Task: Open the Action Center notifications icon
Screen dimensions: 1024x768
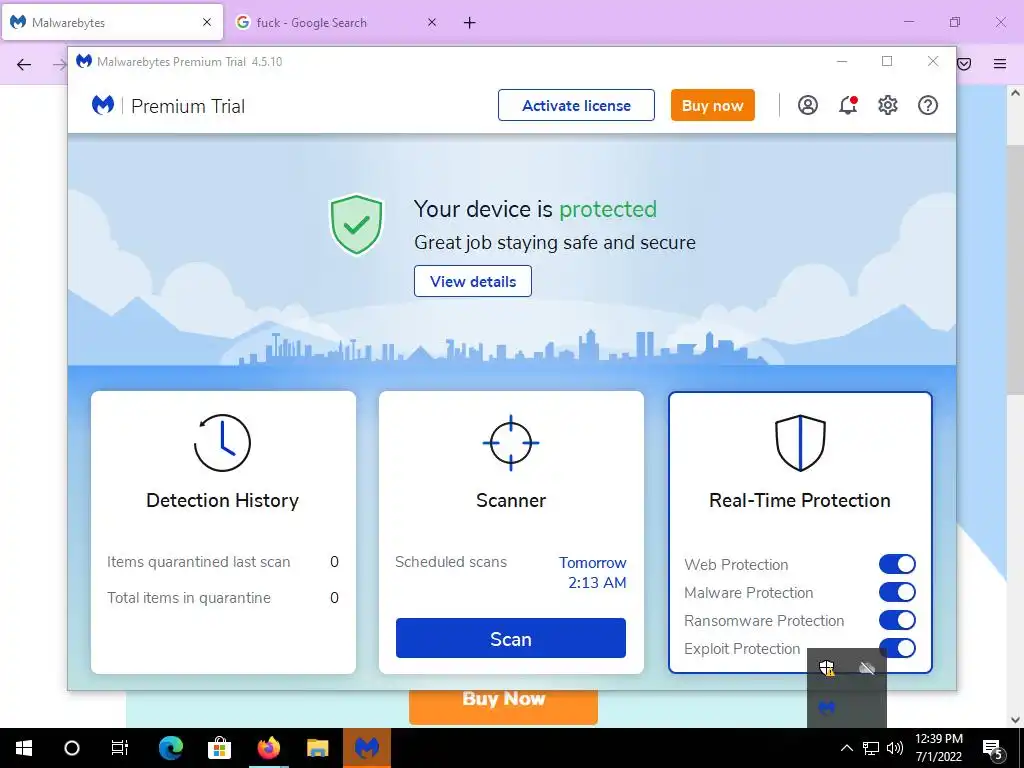Action: (x=993, y=749)
